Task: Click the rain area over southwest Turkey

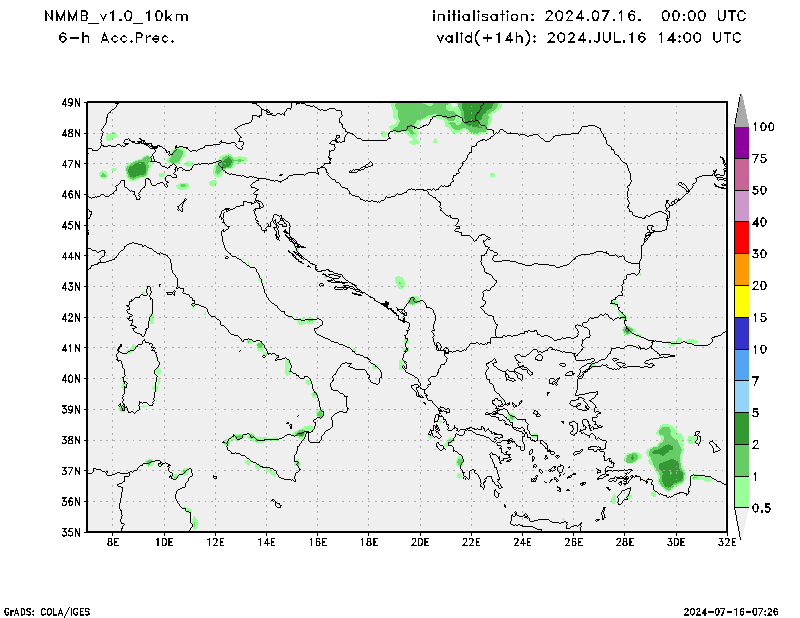Action: [x=667, y=459]
